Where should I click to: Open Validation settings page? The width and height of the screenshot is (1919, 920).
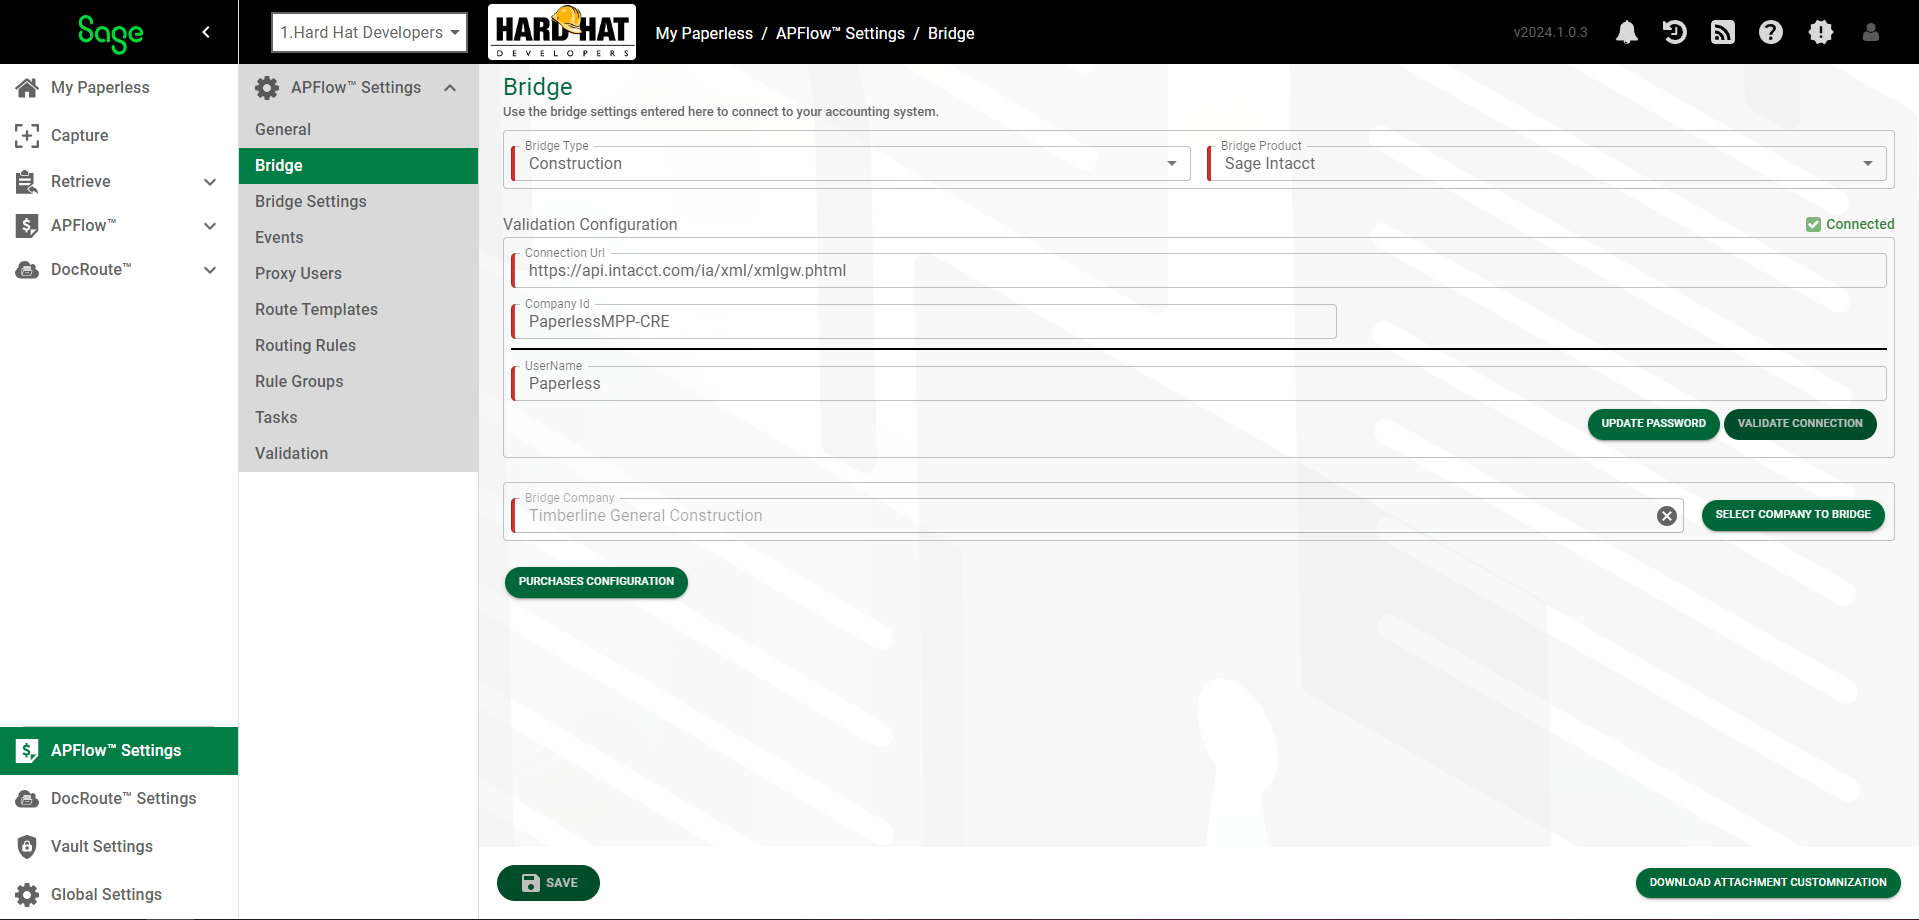358,453
